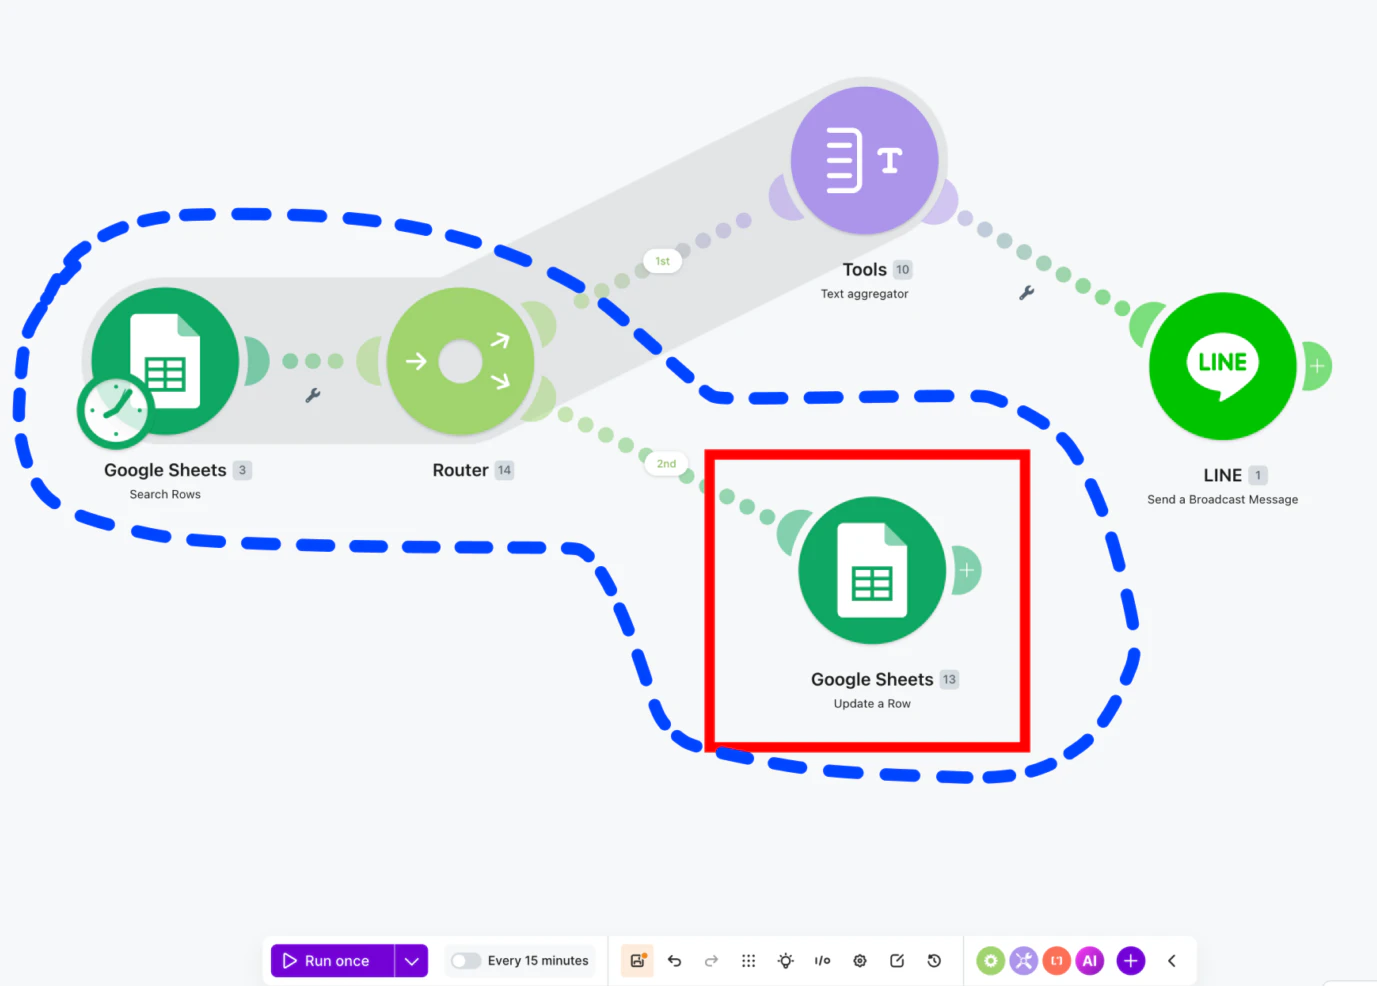Click the purple Tools icon

coord(1023,961)
